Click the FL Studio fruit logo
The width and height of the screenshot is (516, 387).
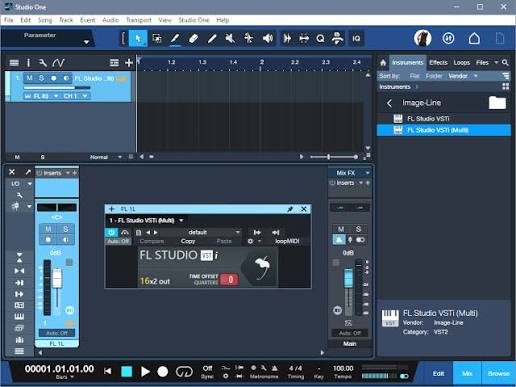point(262,267)
